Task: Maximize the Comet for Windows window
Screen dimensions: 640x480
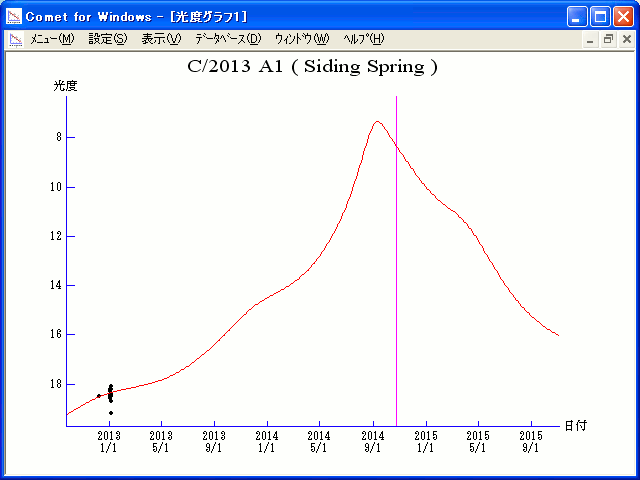Action: 600,17
